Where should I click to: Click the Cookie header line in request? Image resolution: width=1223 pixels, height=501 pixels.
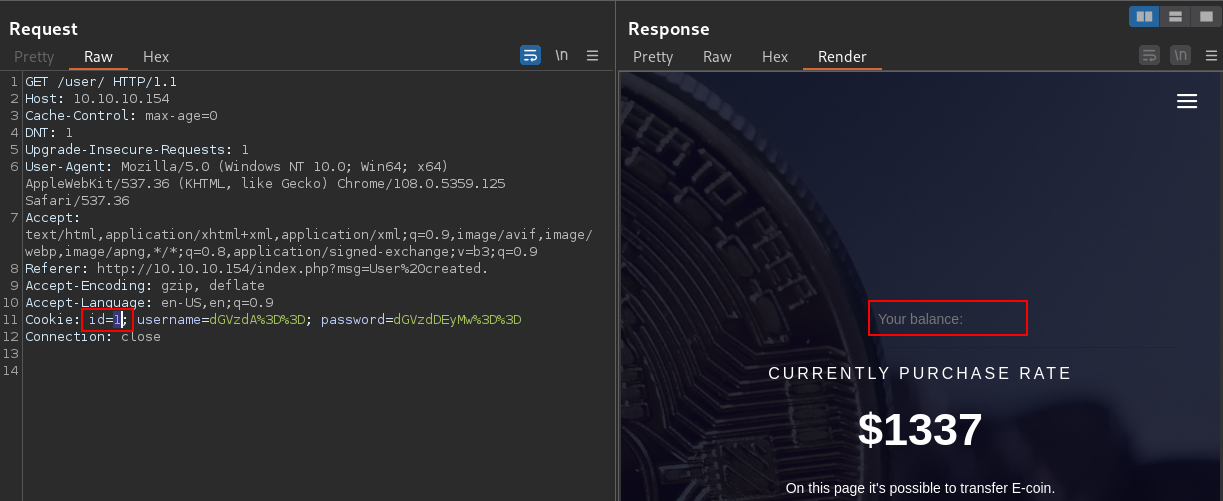pos(273,320)
